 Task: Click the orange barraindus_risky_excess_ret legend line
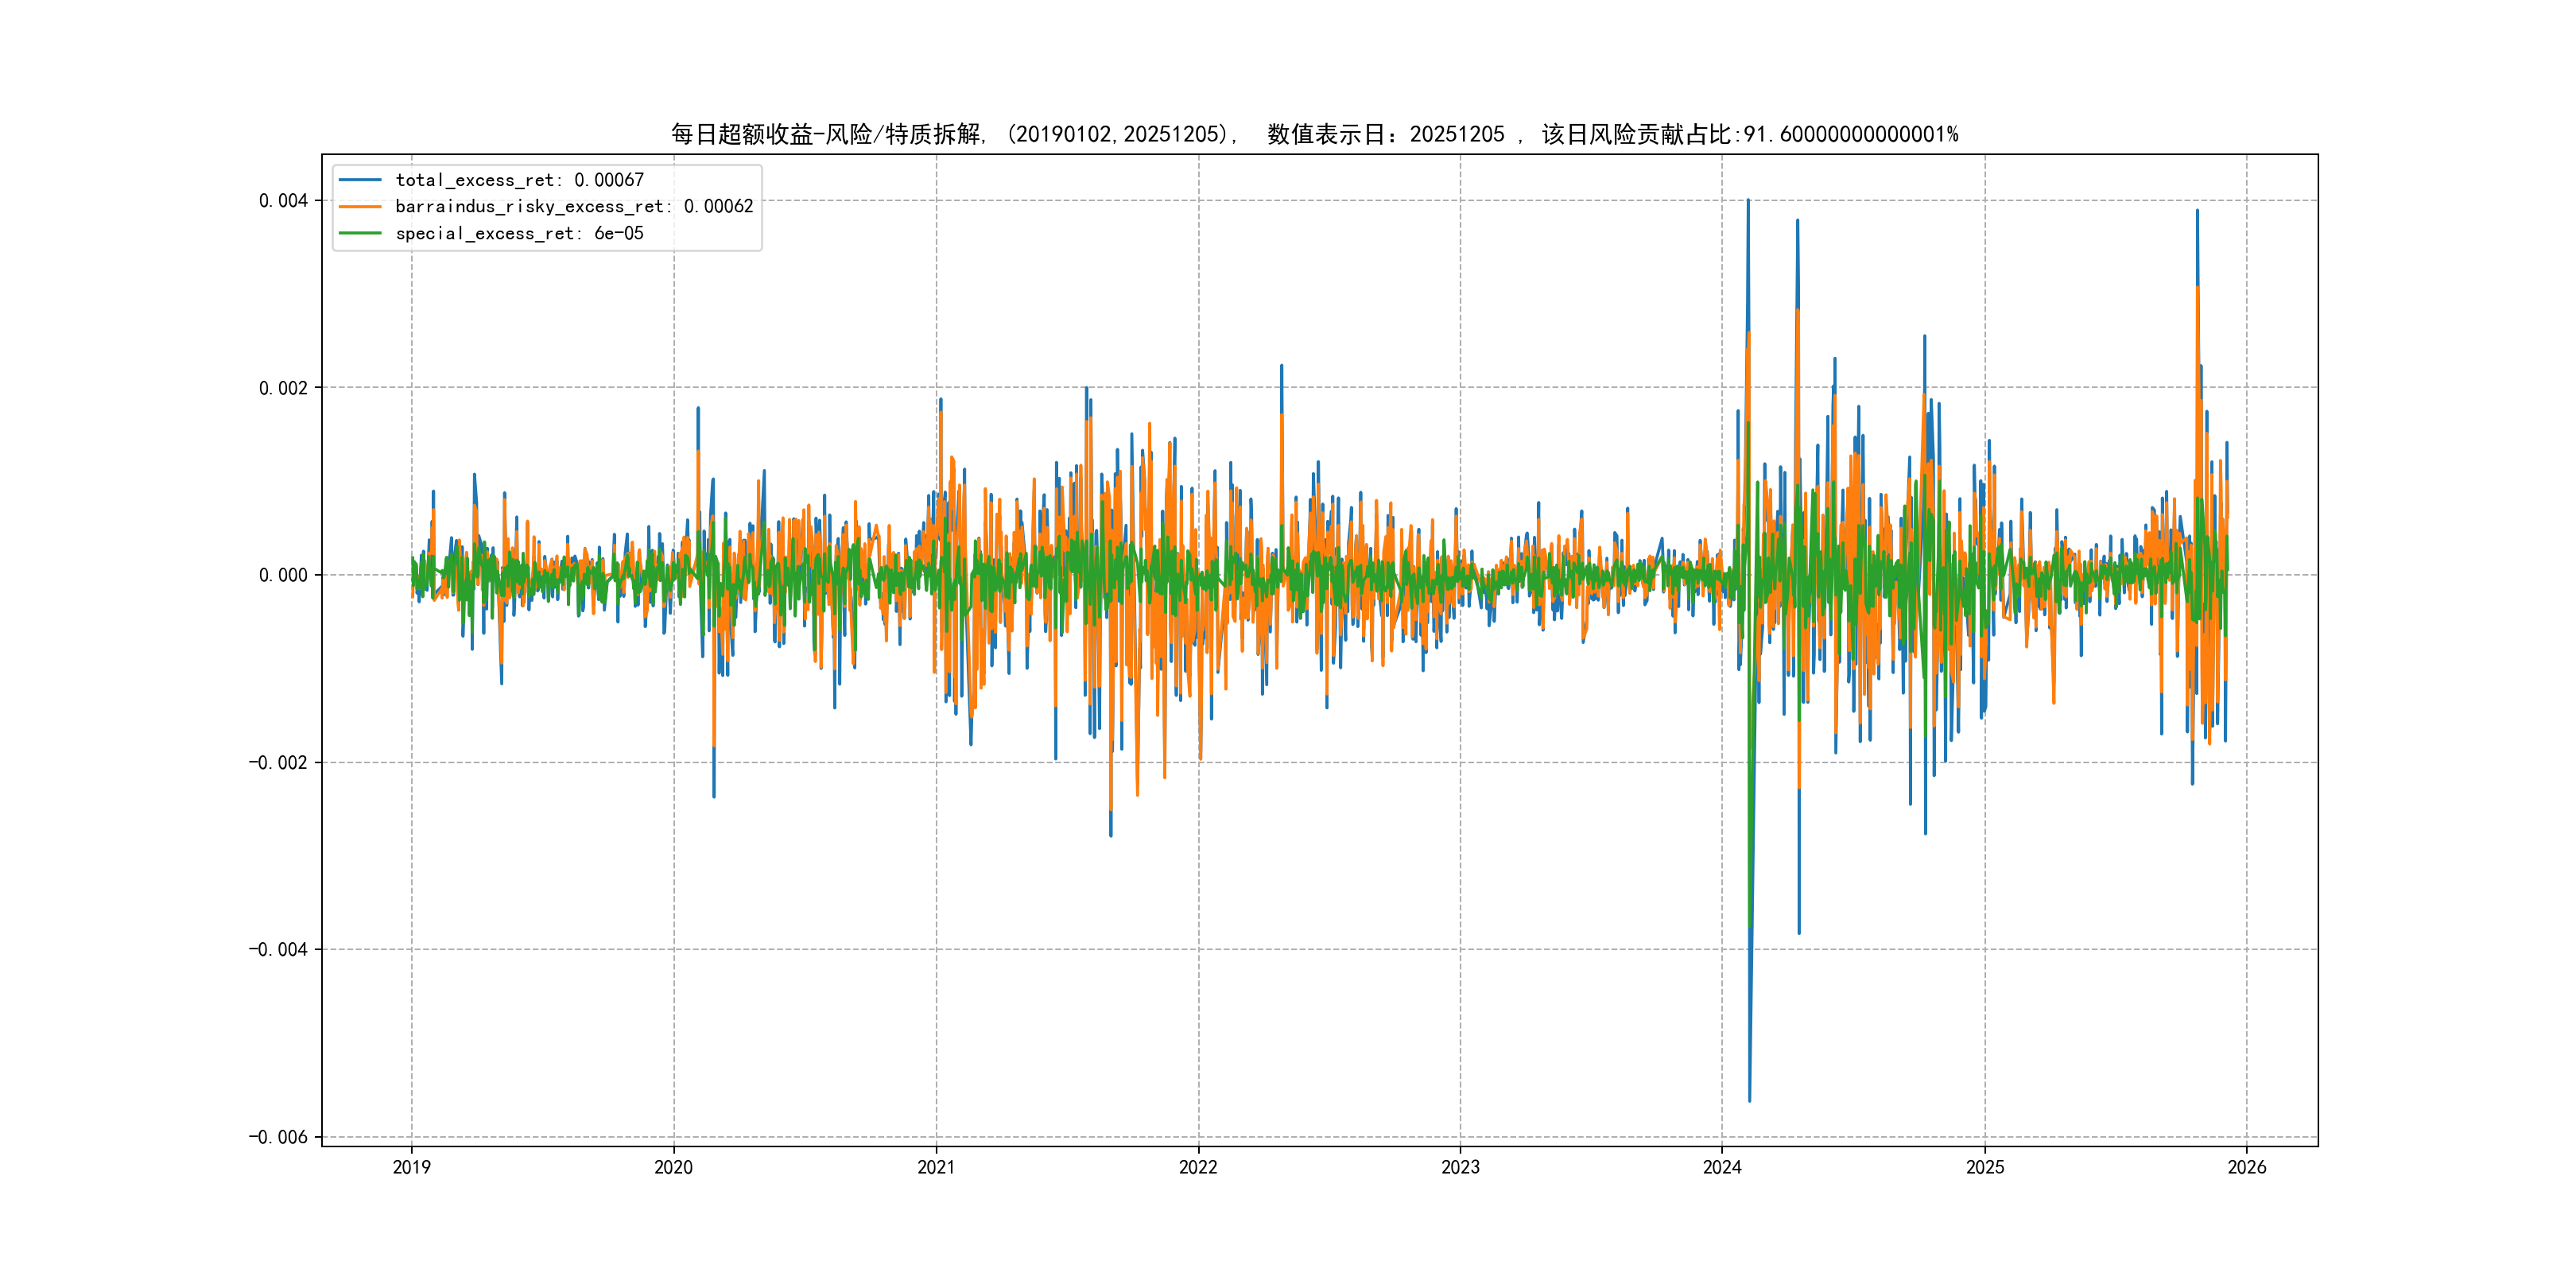360,207
